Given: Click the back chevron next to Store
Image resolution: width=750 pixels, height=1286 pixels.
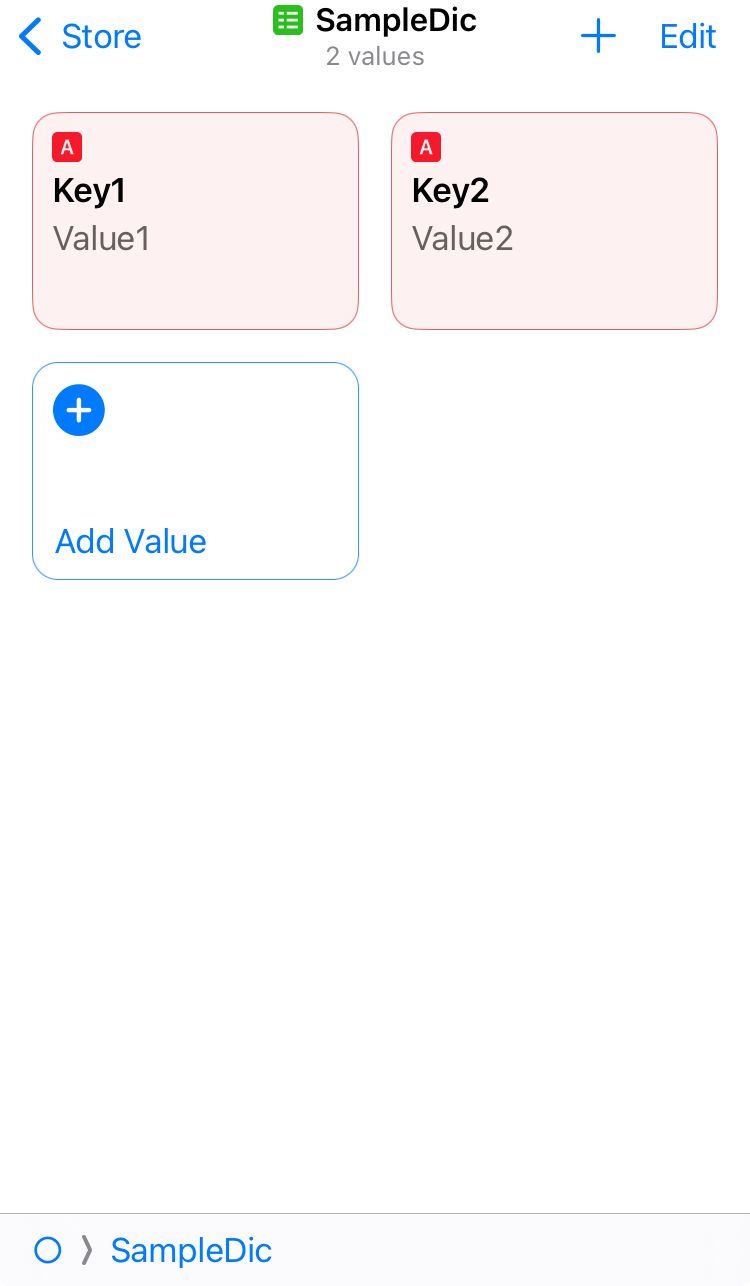Looking at the screenshot, I should click(x=29, y=36).
